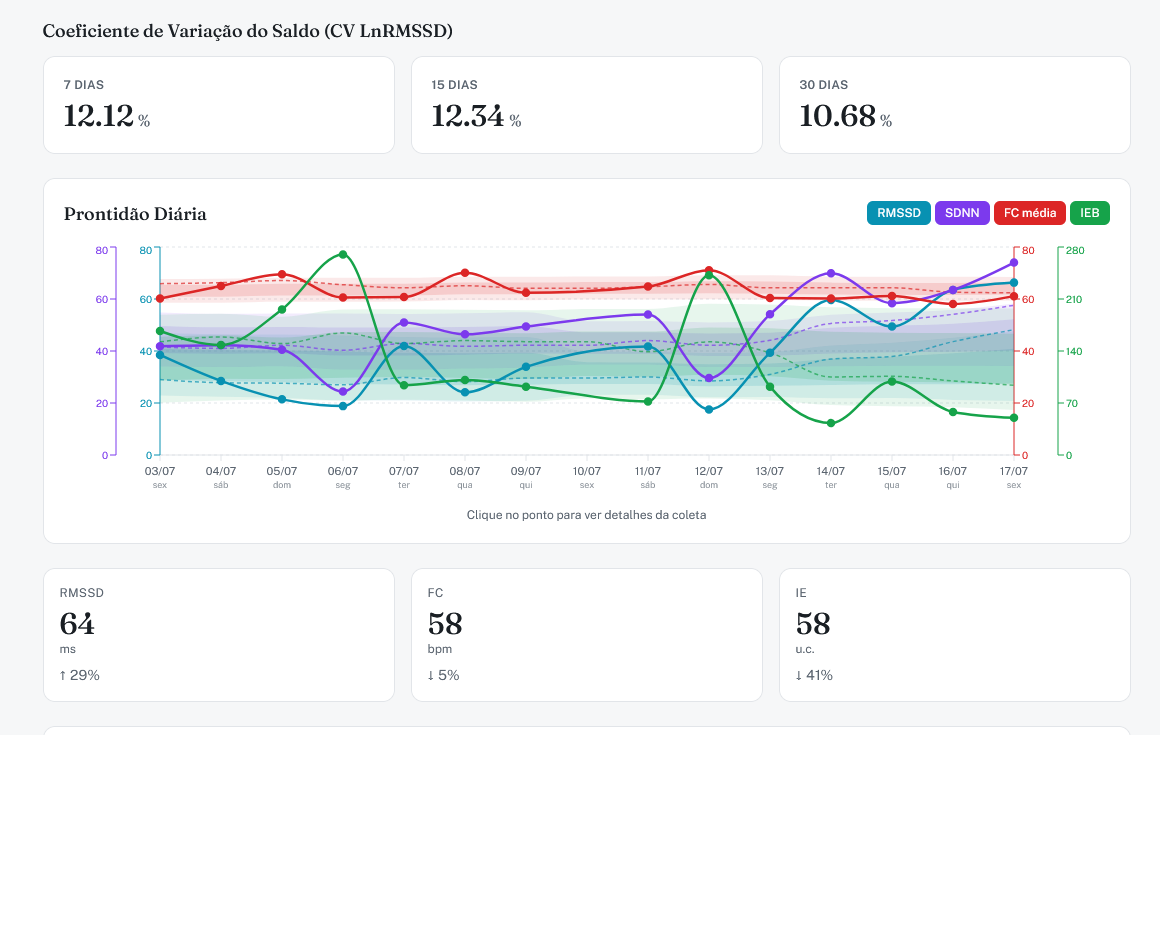Click the 210 tick on green IEB axis
The width and height of the screenshot is (1160, 932).
point(1073,300)
